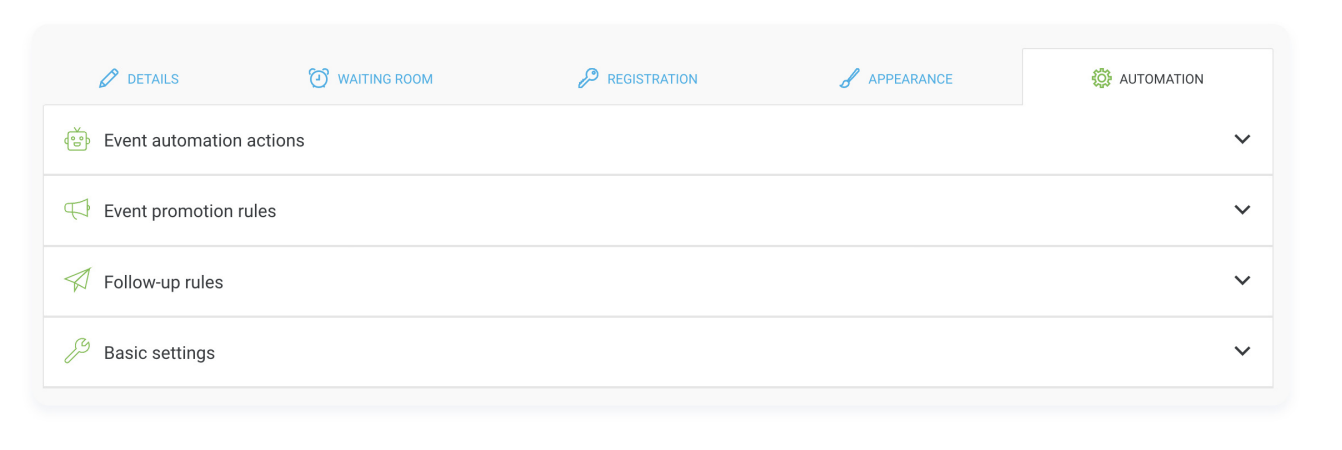Click the megaphone promotion rules icon
1342x450 pixels.
click(x=77, y=210)
